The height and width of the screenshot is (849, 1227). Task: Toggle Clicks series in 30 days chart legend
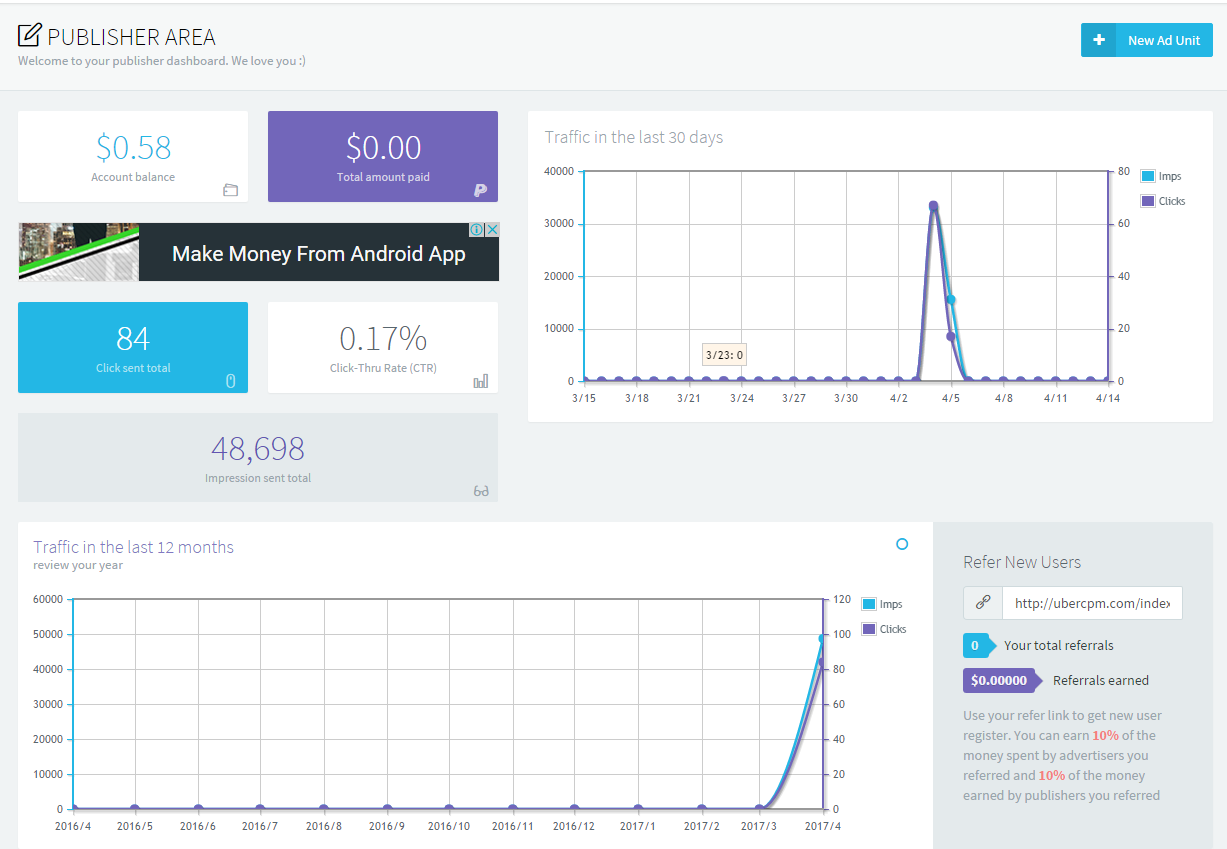click(1162, 201)
